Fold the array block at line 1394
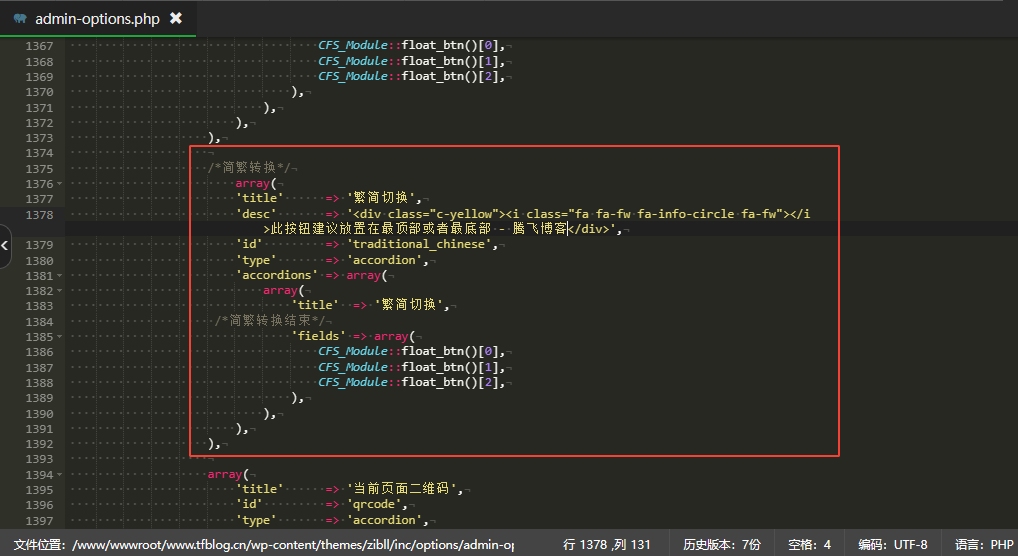The image size is (1018, 556). (59, 475)
